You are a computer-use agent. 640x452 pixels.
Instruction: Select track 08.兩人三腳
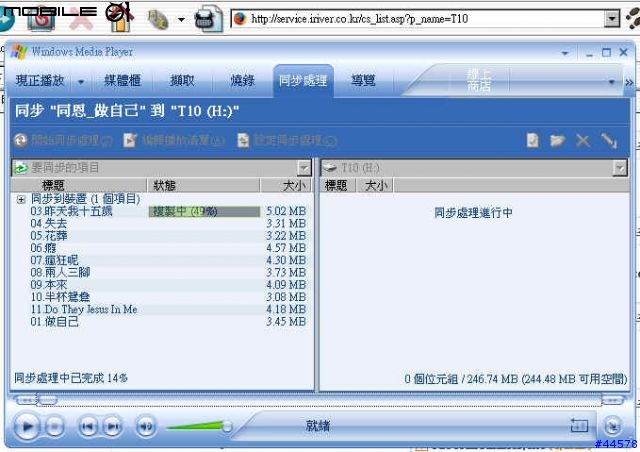pos(60,272)
